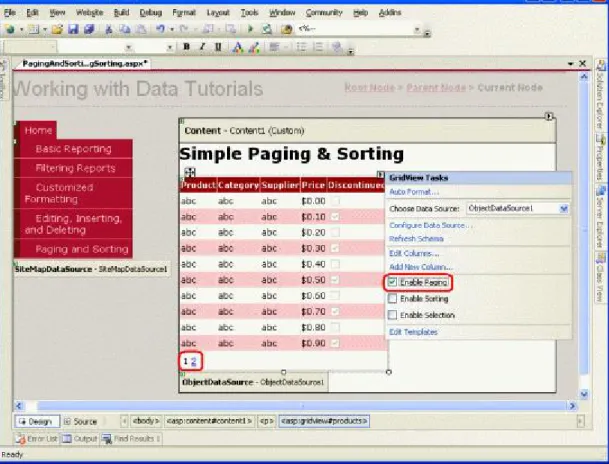609x464 pixels.
Task: Open the New Web Site dropdown arrow
Action: pyautogui.click(x=21, y=30)
